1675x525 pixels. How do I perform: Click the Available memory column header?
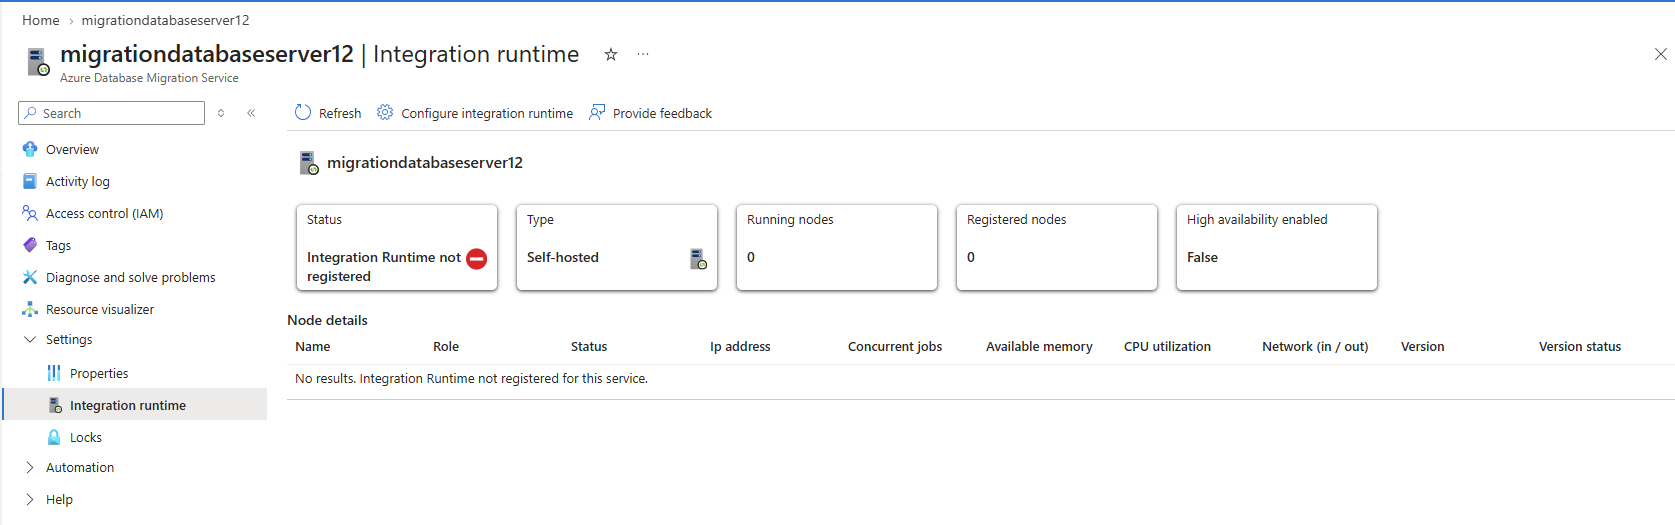pyautogui.click(x=1039, y=347)
